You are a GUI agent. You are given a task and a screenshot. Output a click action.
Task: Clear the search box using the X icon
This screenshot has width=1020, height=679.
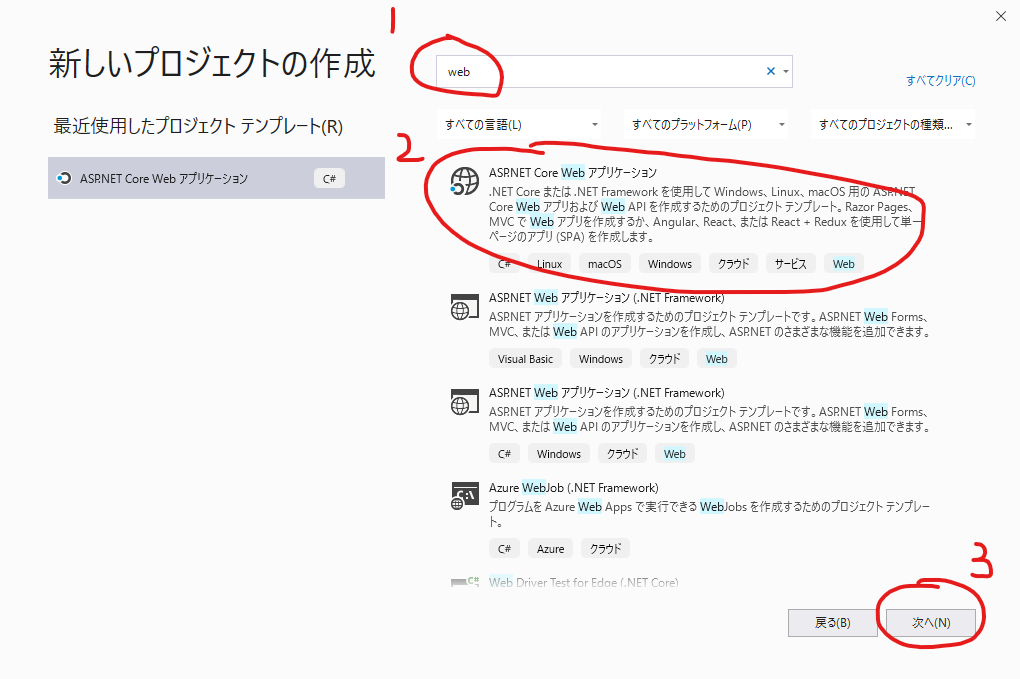[769, 71]
